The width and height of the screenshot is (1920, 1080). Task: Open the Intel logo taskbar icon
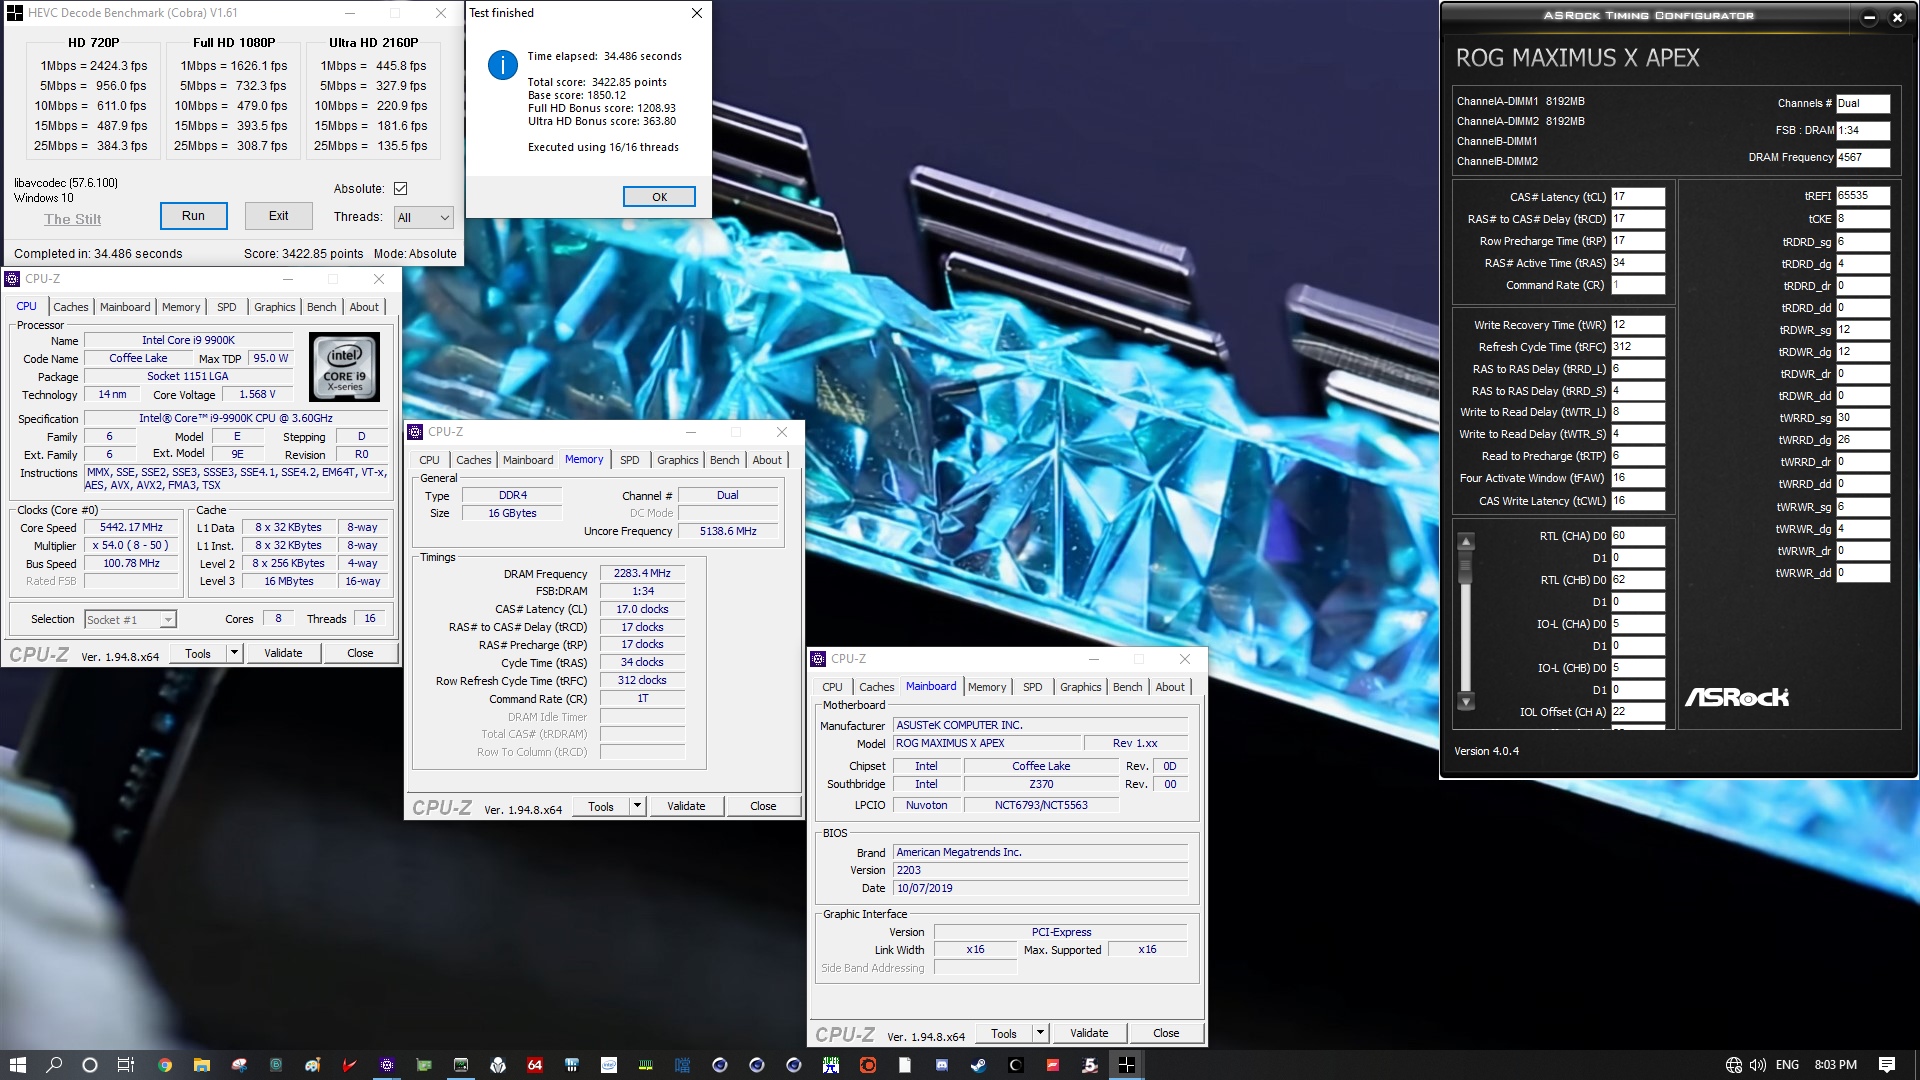[609, 1065]
